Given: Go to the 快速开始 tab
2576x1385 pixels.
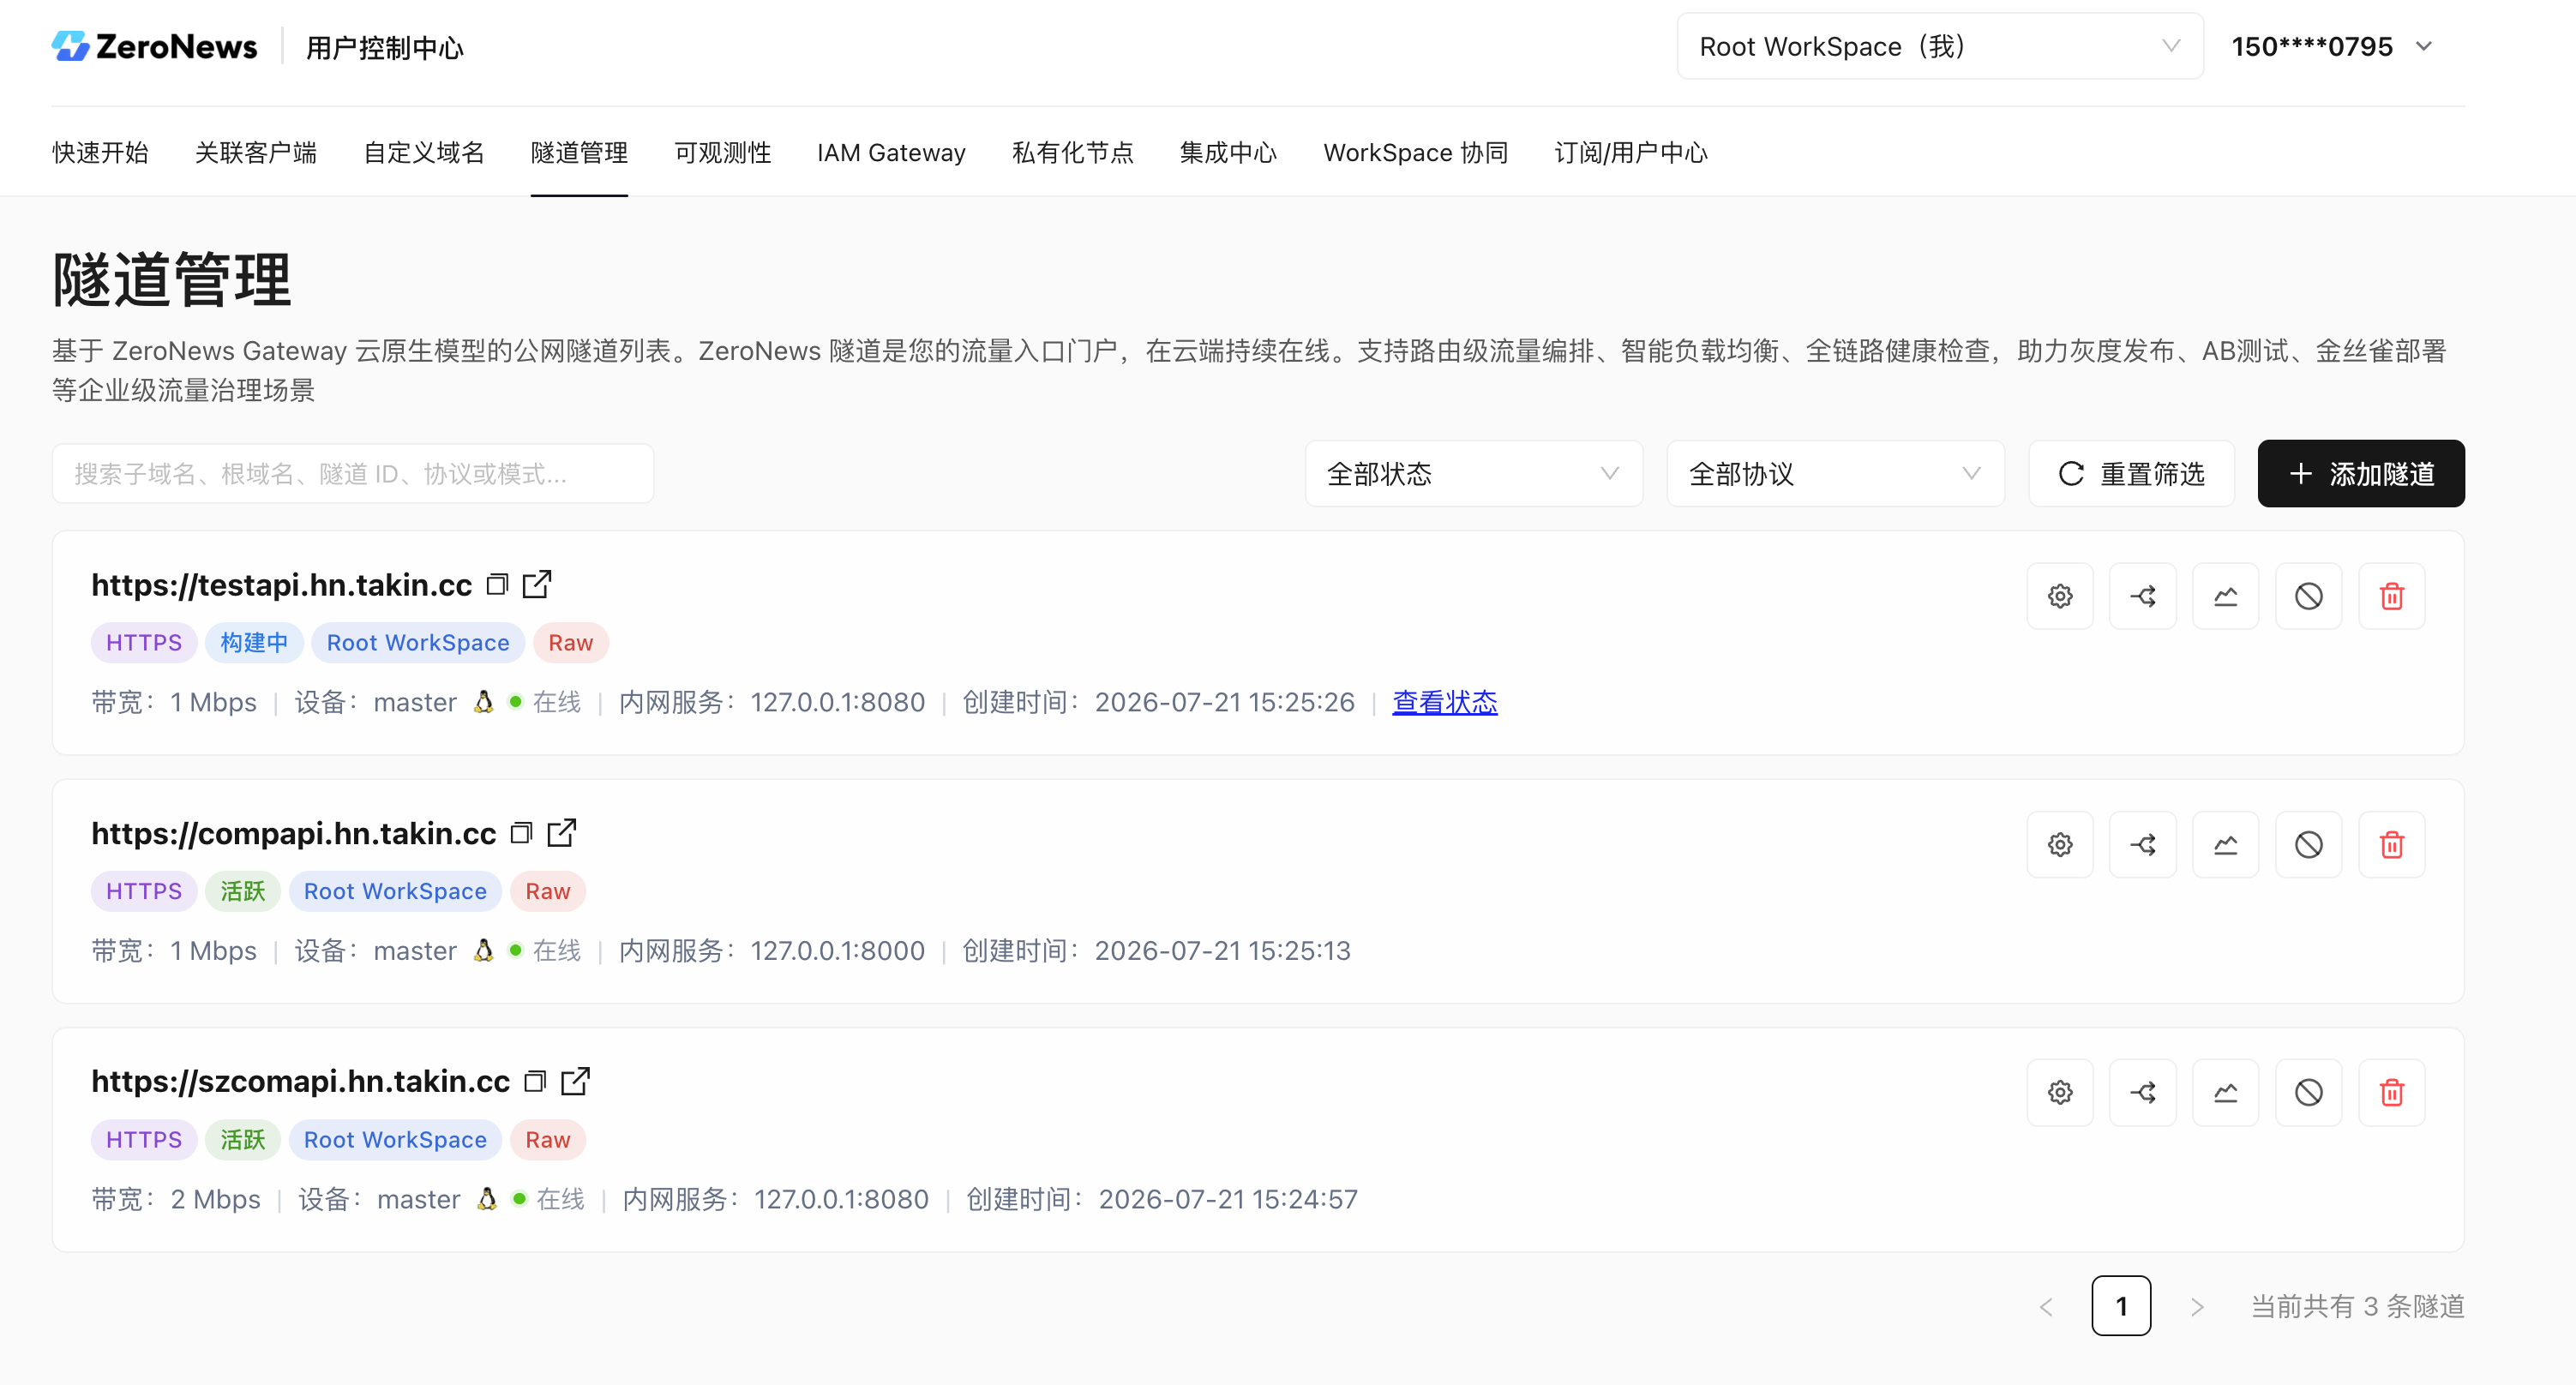Looking at the screenshot, I should pos(100,153).
